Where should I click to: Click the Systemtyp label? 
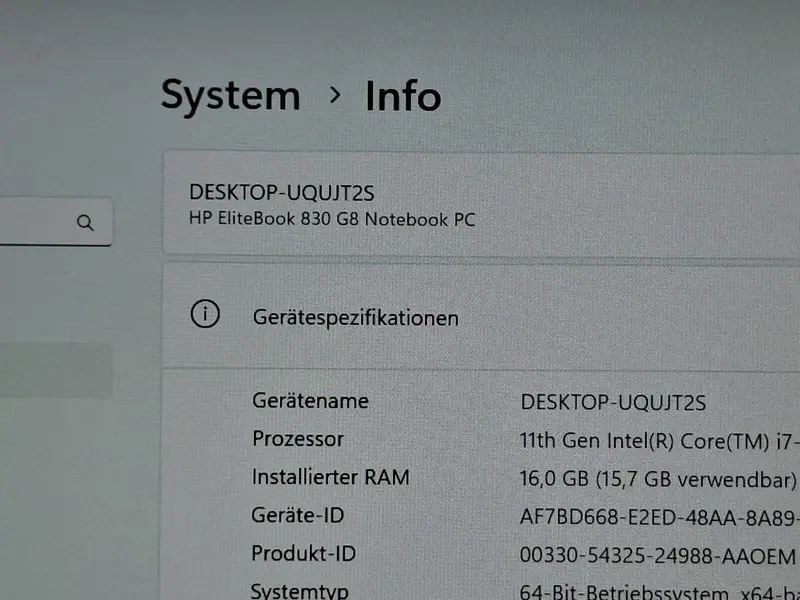click(x=299, y=591)
